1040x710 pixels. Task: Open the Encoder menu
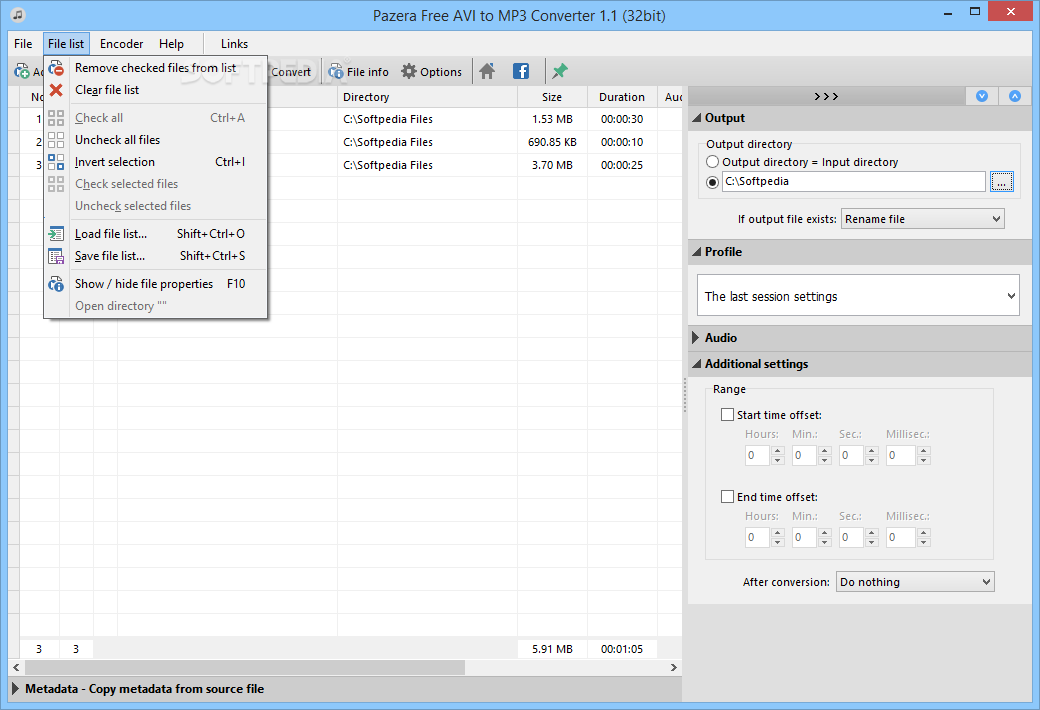point(121,44)
